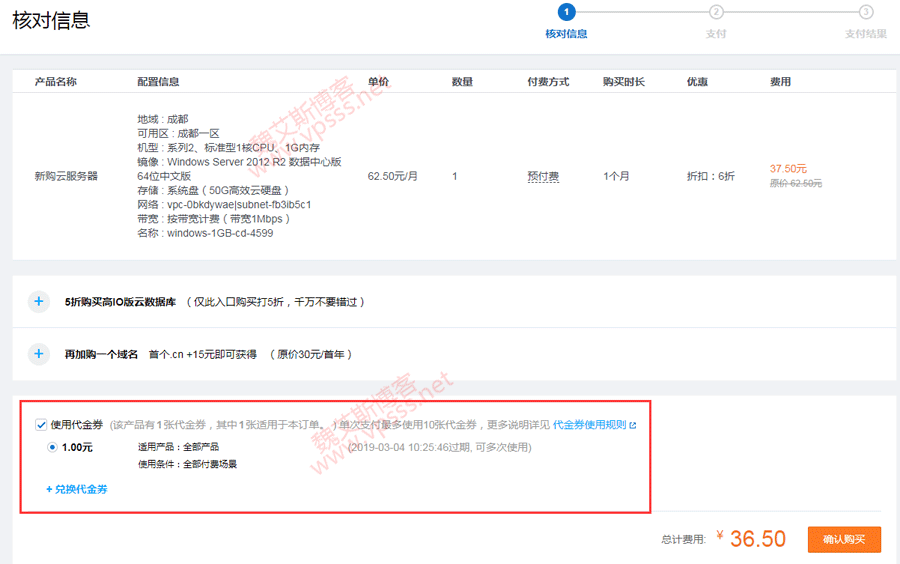This screenshot has width=900, height=564.
Task: Select the 1.00元 voucher radio button
Action: click(x=52, y=448)
